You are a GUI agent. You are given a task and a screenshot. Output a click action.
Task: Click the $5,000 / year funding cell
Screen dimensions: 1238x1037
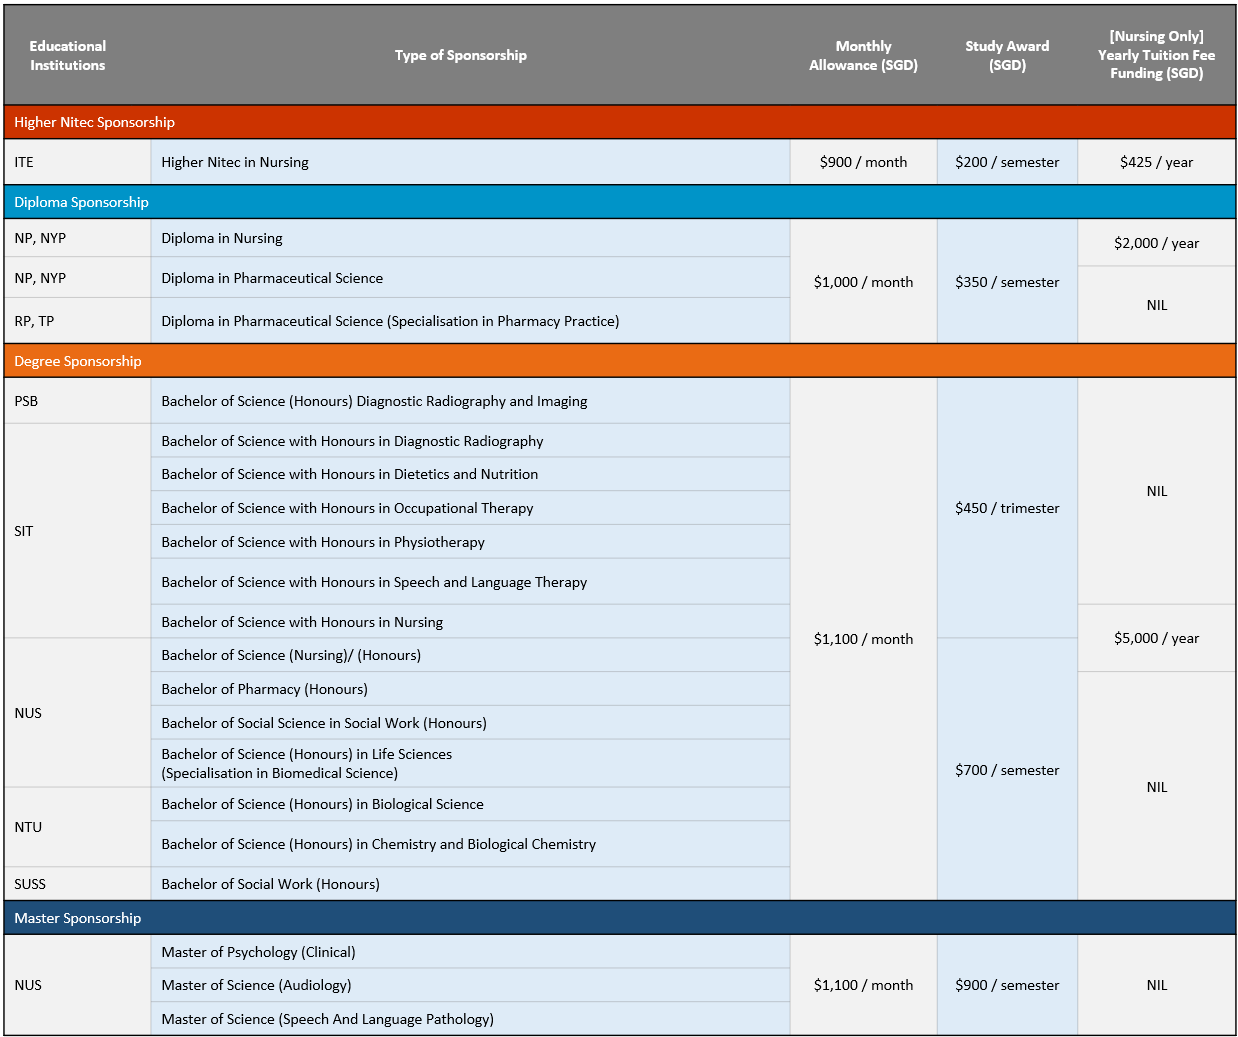pyautogui.click(x=1156, y=638)
